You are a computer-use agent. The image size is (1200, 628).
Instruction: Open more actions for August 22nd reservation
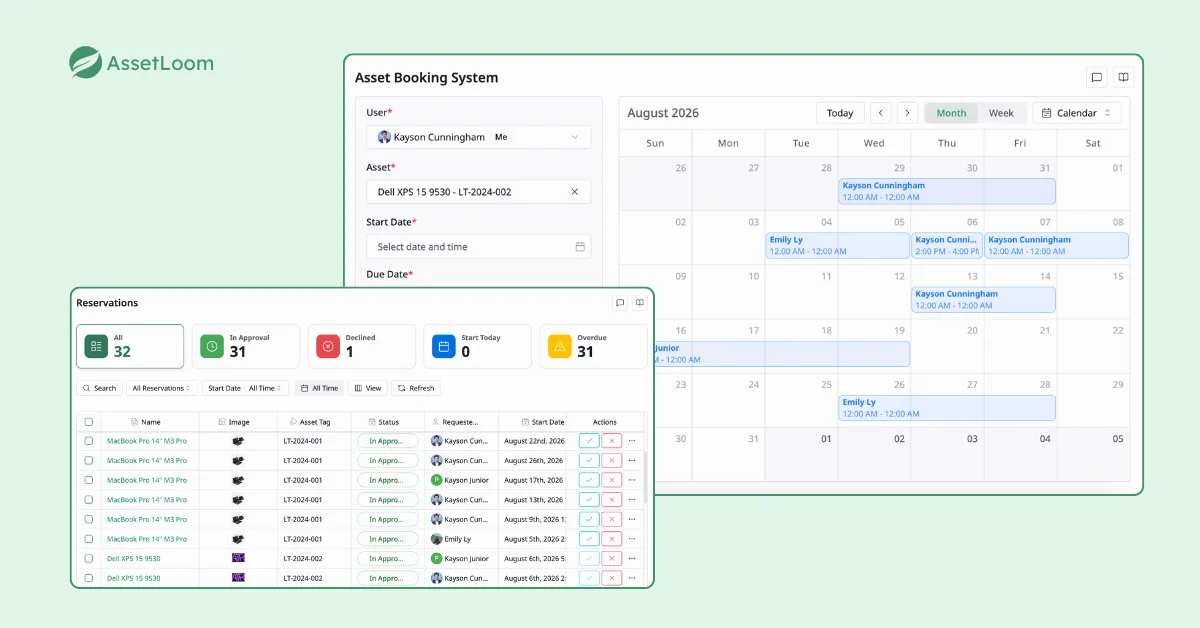tap(632, 440)
